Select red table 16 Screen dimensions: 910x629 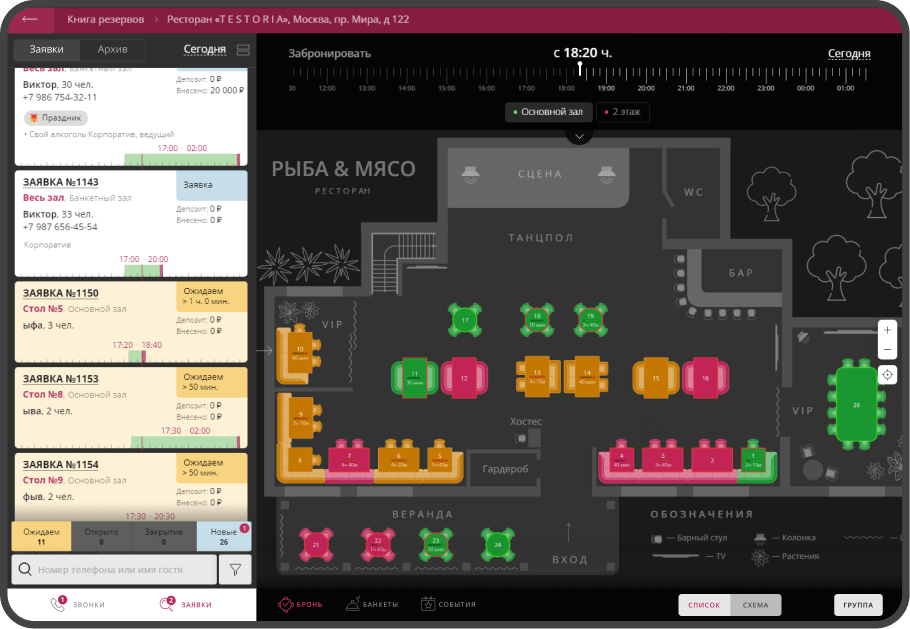pyautogui.click(x=705, y=378)
